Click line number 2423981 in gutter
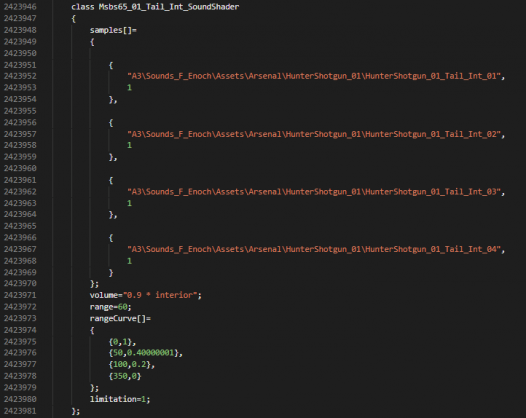526x418 pixels. click(x=20, y=411)
